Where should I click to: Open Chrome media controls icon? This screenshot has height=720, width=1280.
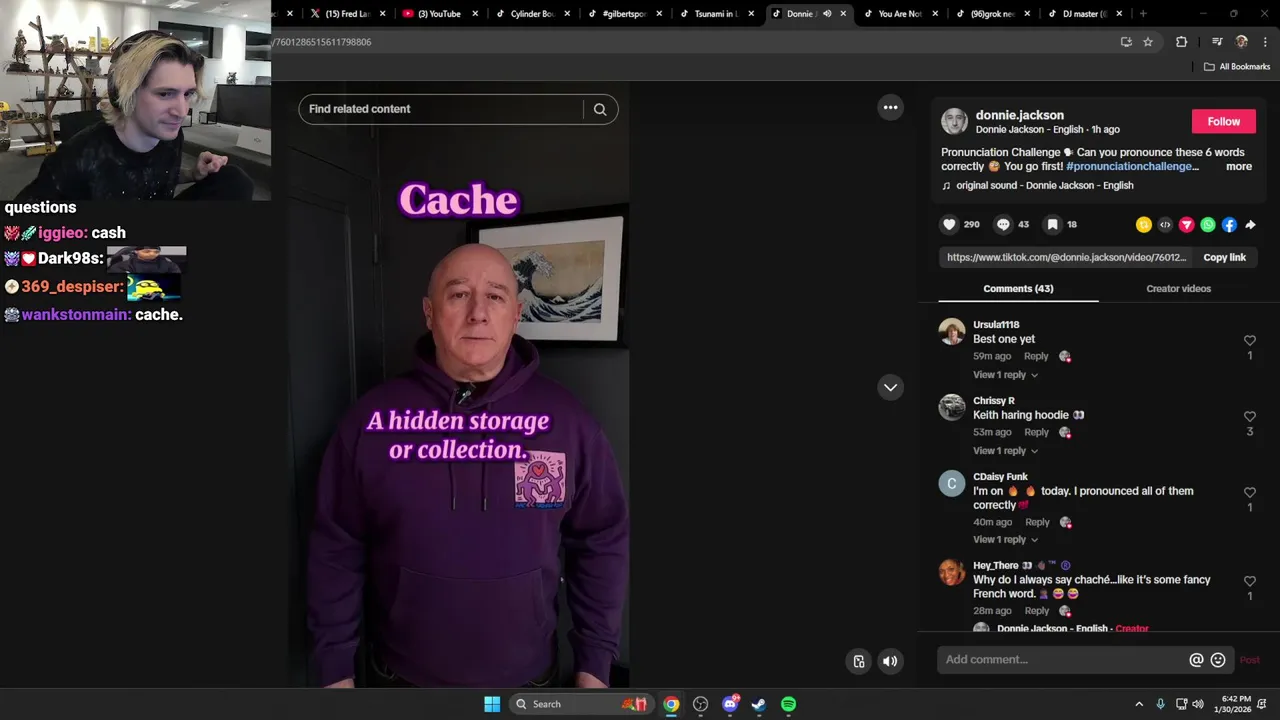click(1216, 42)
